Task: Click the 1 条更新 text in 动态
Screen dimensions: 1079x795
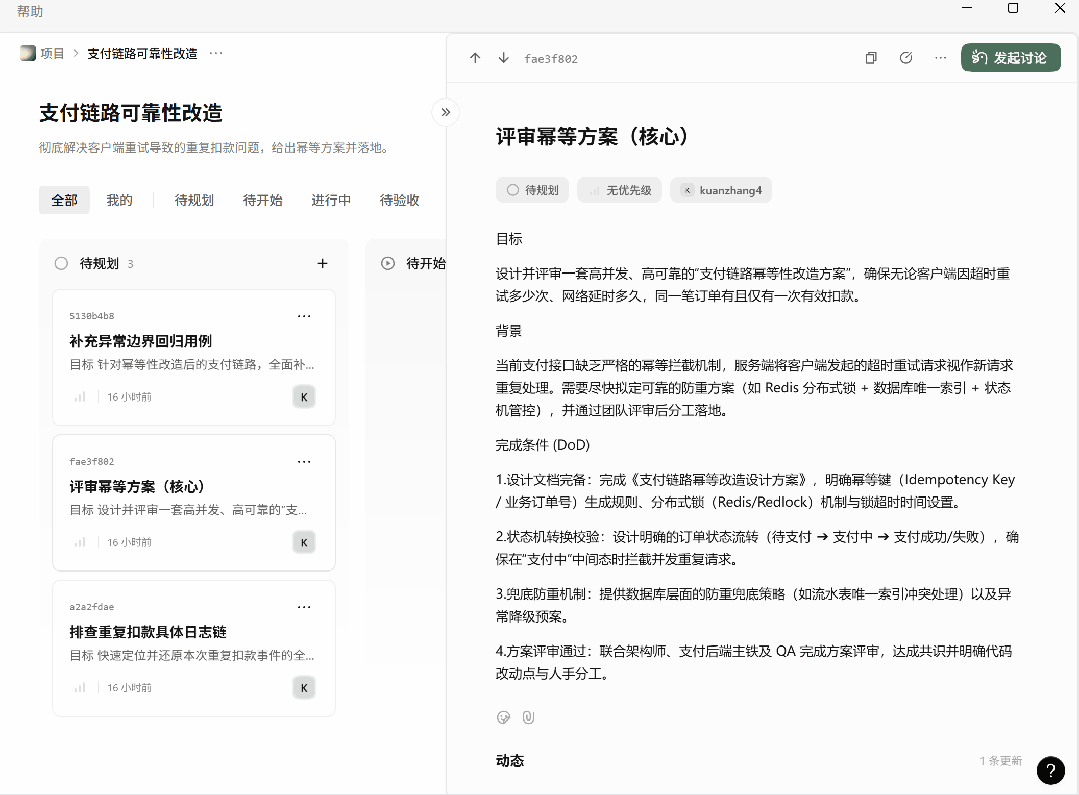Action: (x=1001, y=761)
